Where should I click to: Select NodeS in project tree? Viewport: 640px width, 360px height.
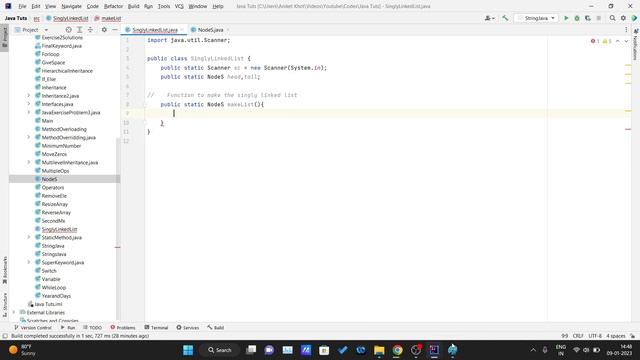49,179
